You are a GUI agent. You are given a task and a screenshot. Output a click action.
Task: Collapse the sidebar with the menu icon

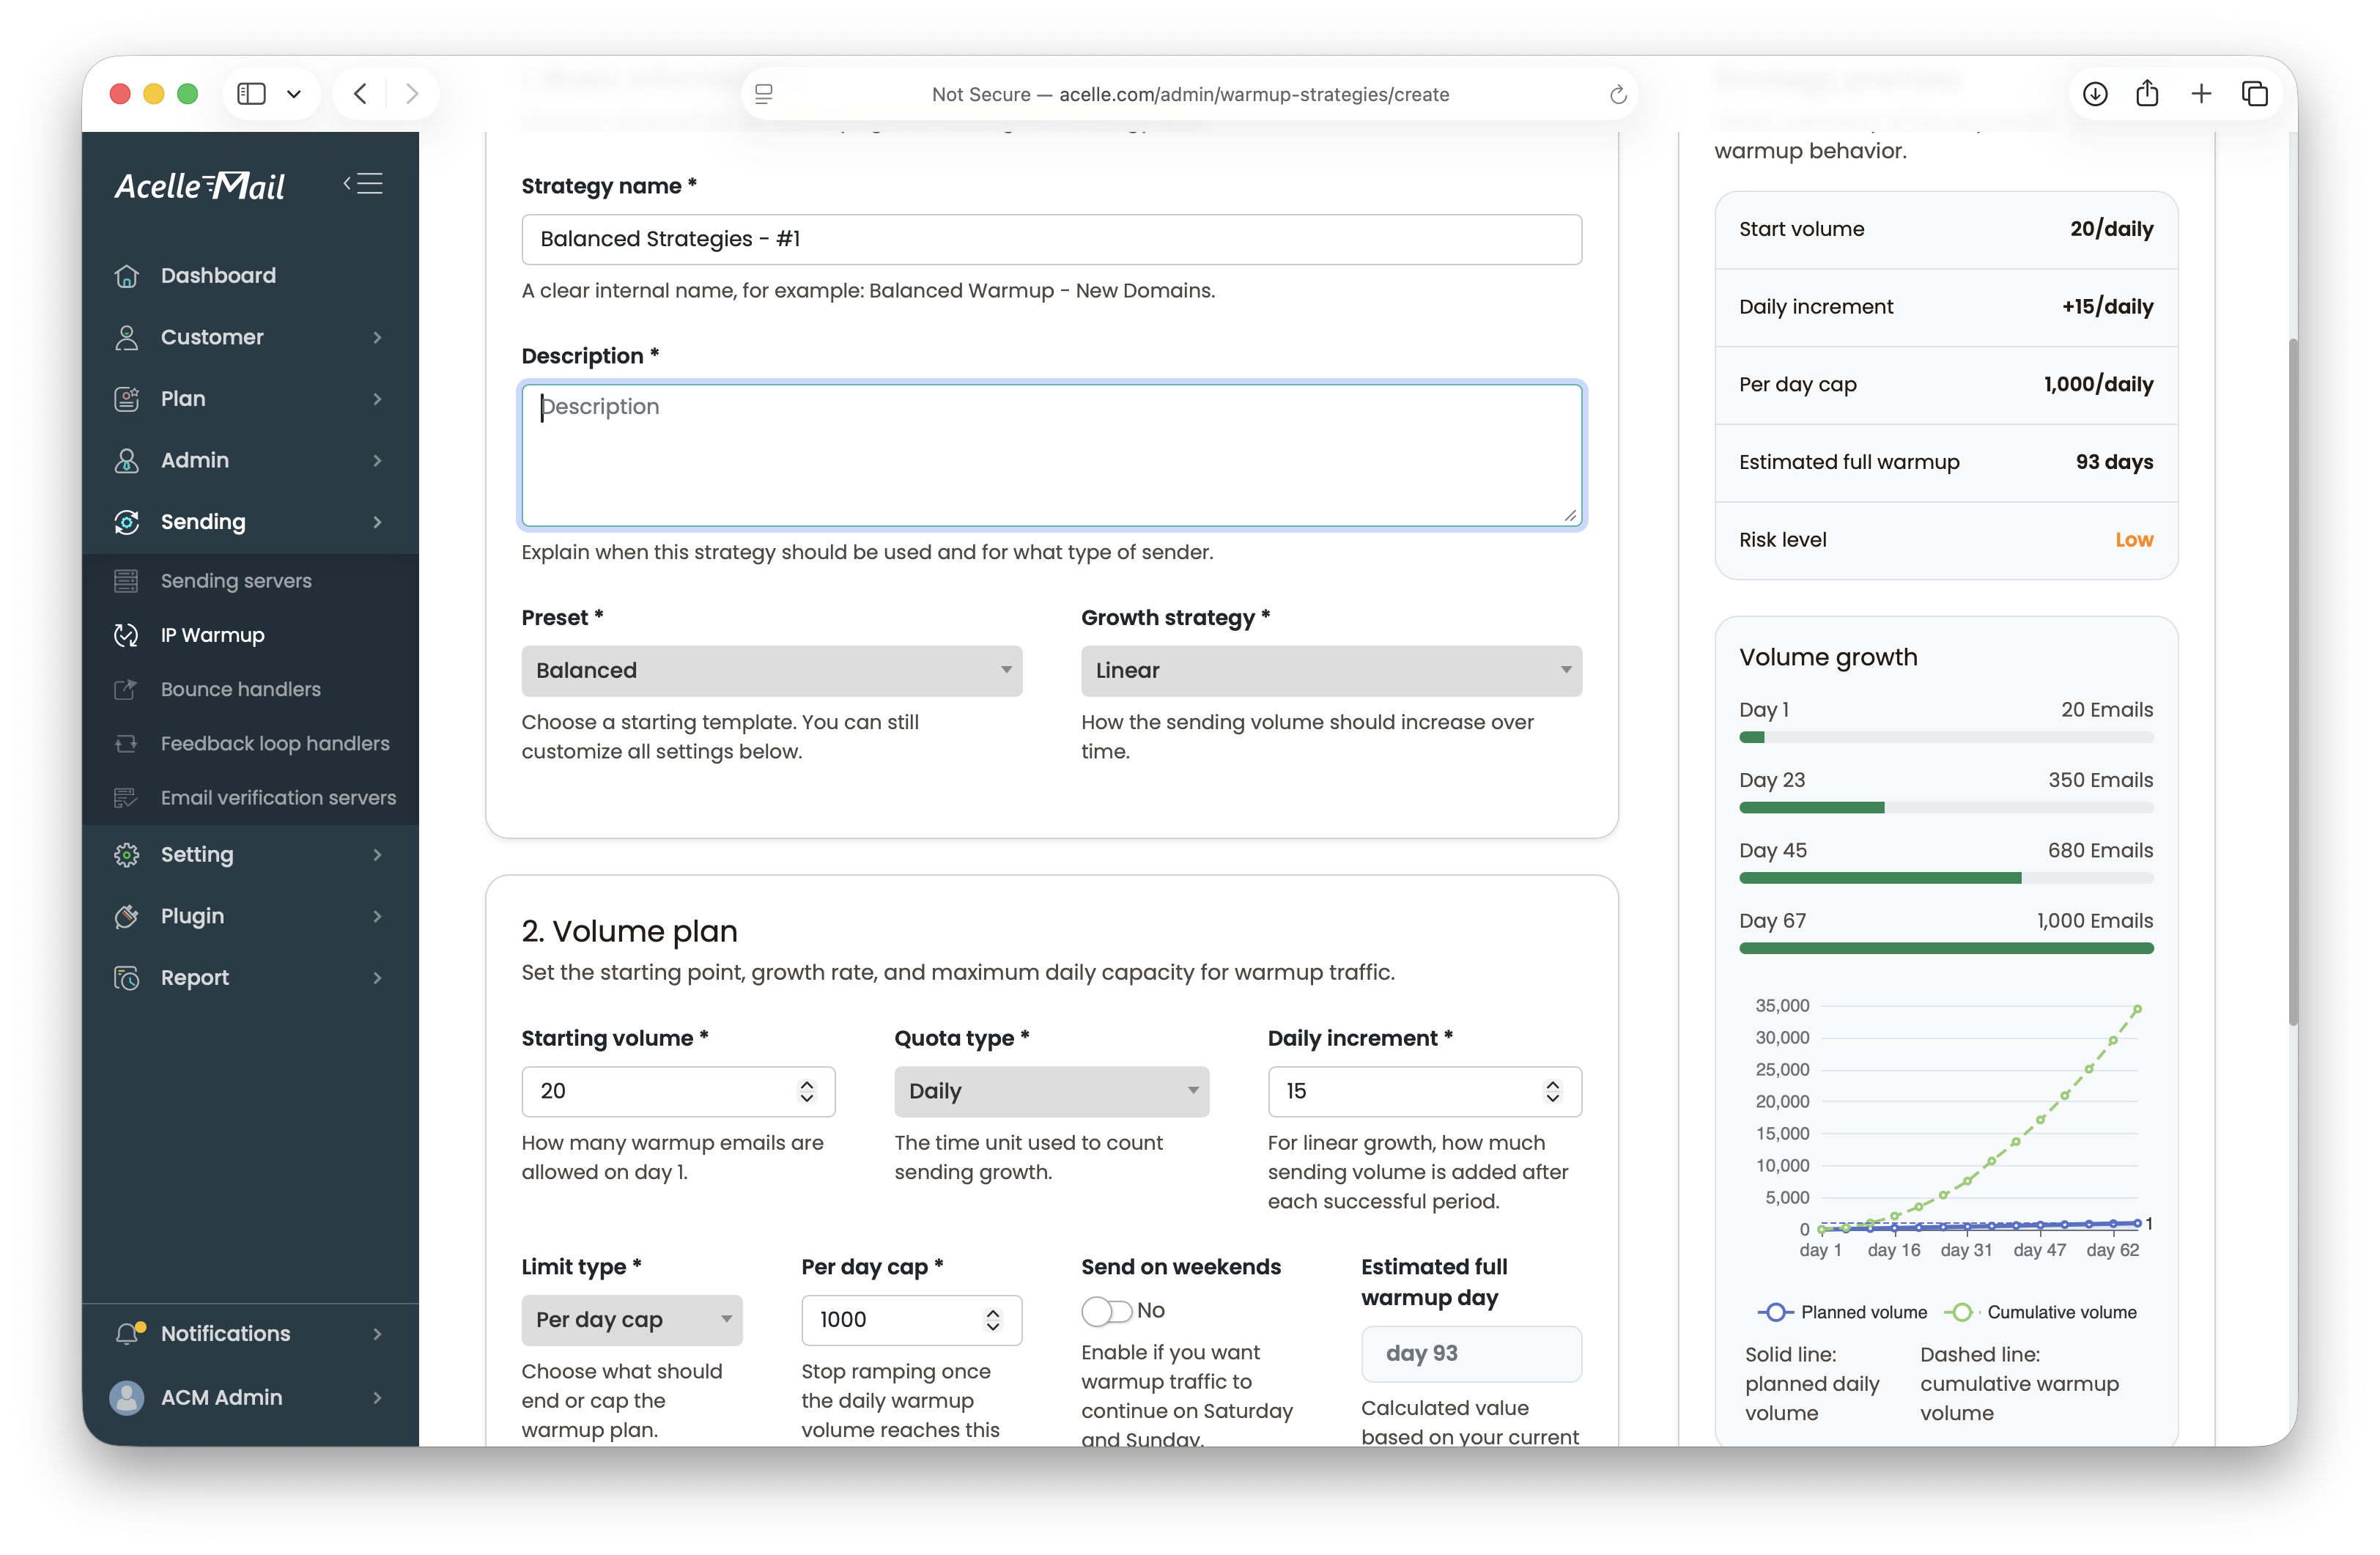[x=363, y=184]
